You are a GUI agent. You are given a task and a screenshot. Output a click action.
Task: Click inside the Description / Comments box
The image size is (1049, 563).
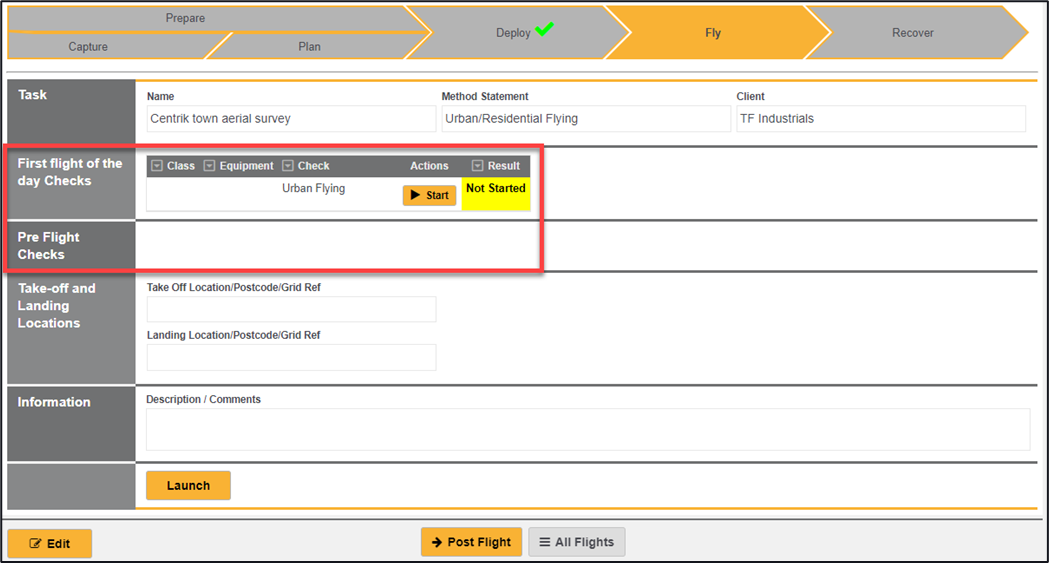click(587, 429)
